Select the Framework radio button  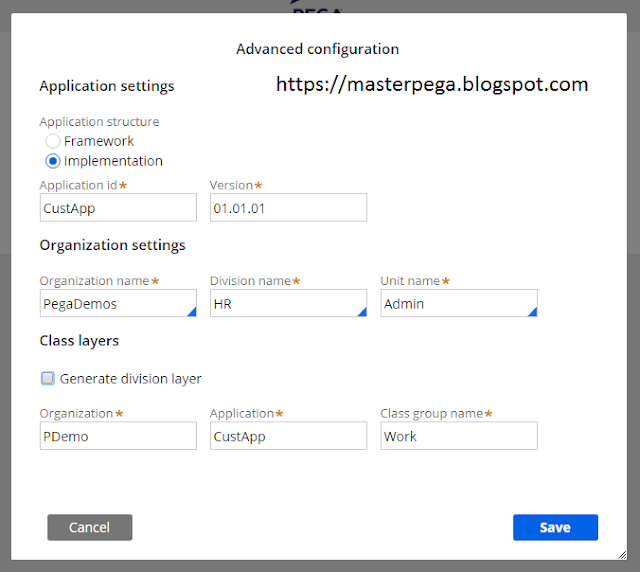pyautogui.click(x=53, y=141)
